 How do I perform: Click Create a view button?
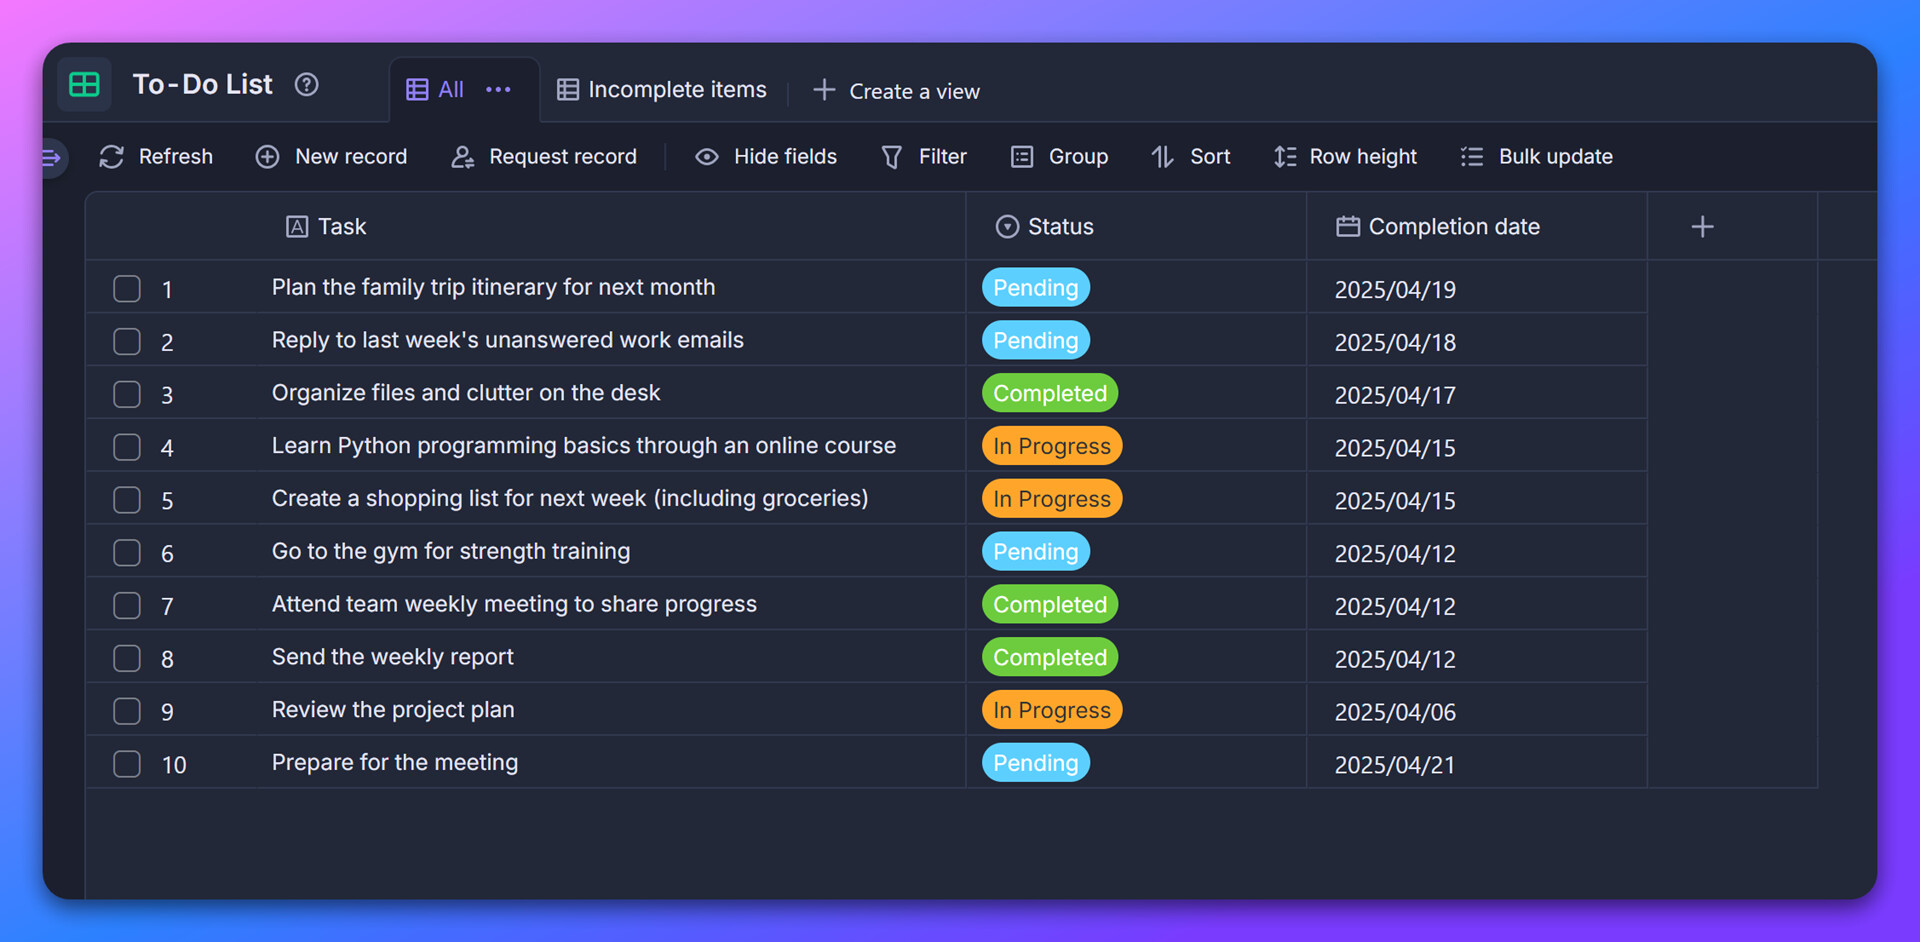coord(896,91)
